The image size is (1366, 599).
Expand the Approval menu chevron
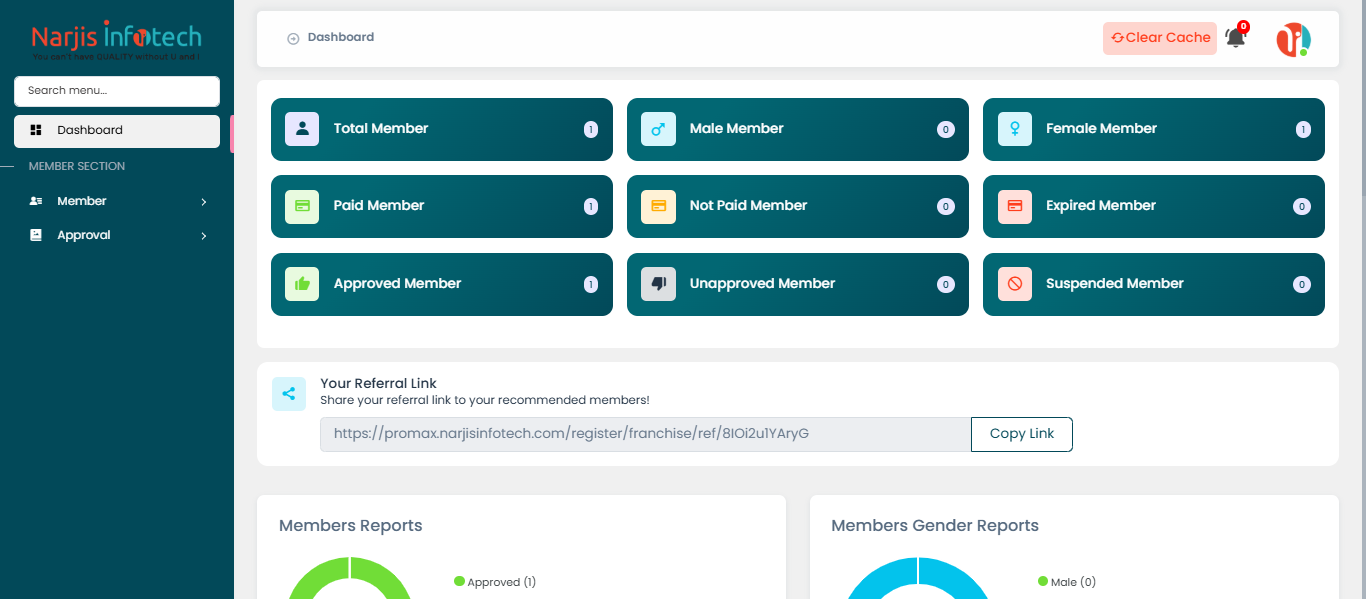tap(204, 236)
